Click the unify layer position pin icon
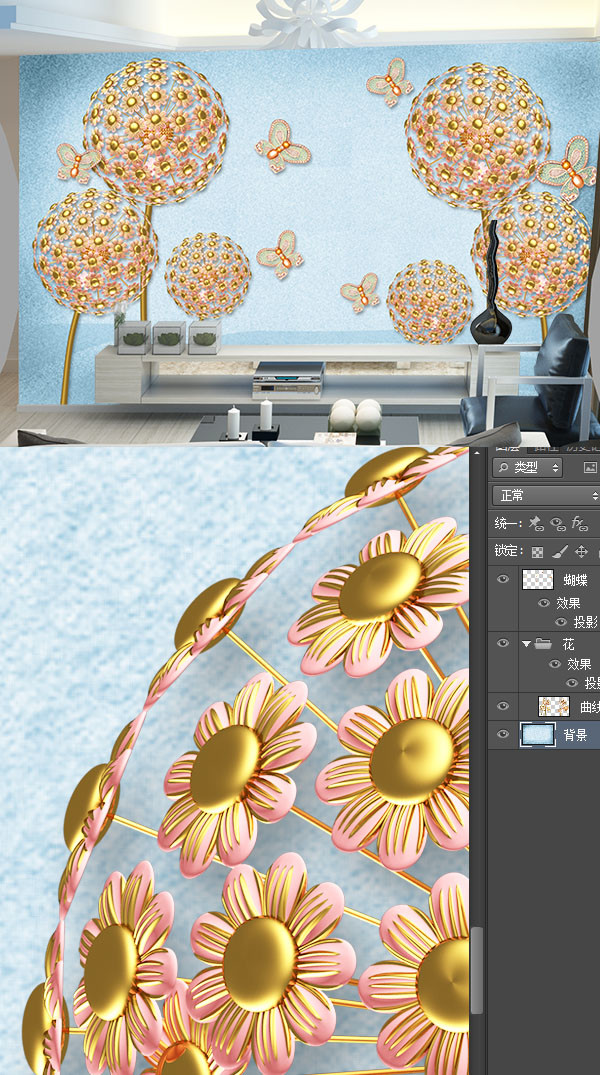This screenshot has width=600, height=1075. (x=536, y=524)
